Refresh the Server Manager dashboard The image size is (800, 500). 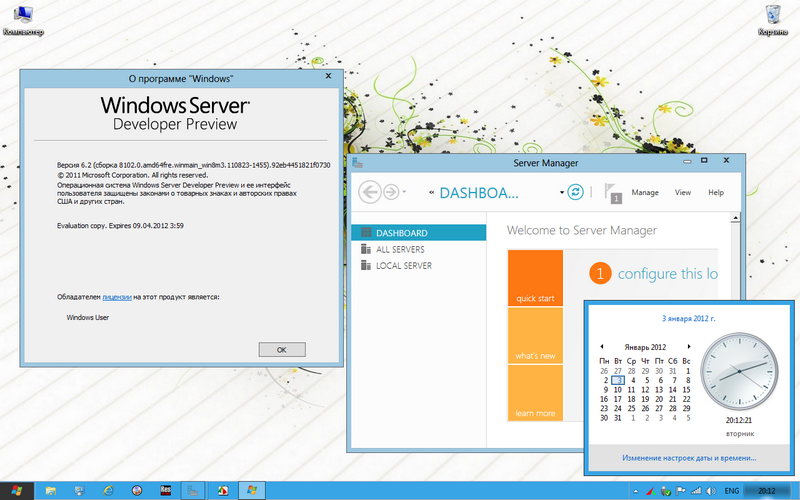coord(575,192)
